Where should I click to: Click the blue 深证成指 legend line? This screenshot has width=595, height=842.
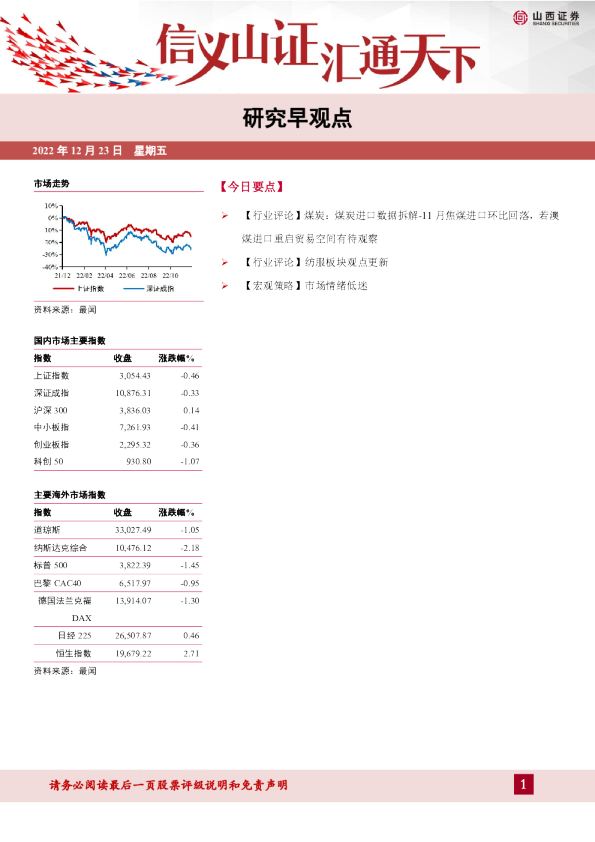coord(133,289)
